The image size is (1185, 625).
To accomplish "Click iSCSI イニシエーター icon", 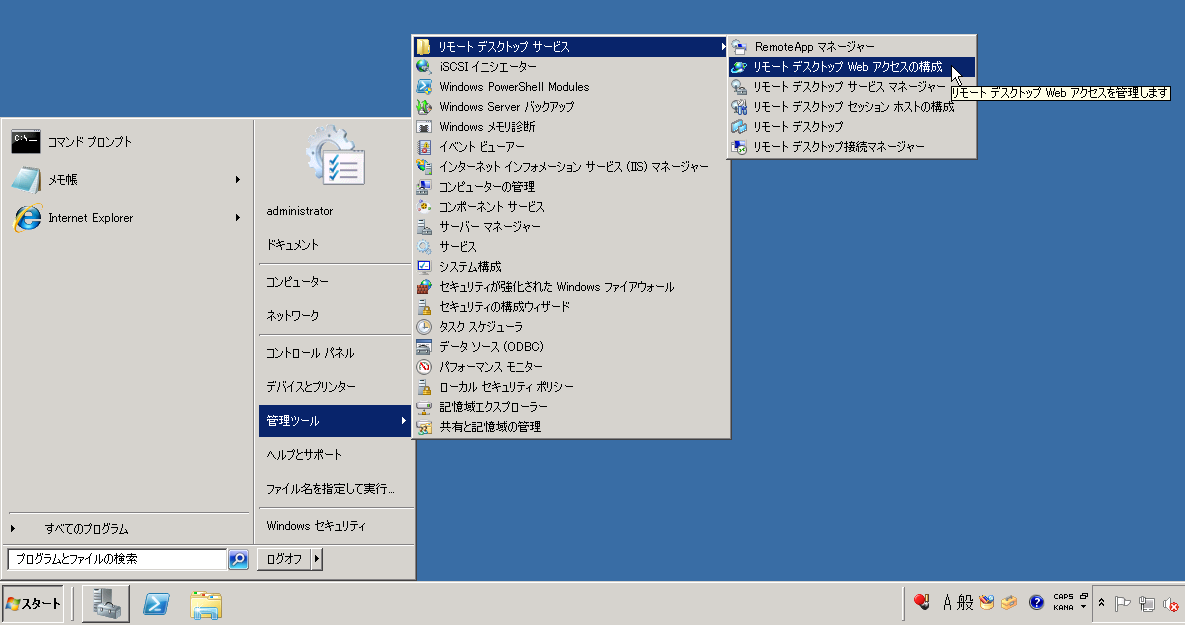I will pyautogui.click(x=424, y=67).
